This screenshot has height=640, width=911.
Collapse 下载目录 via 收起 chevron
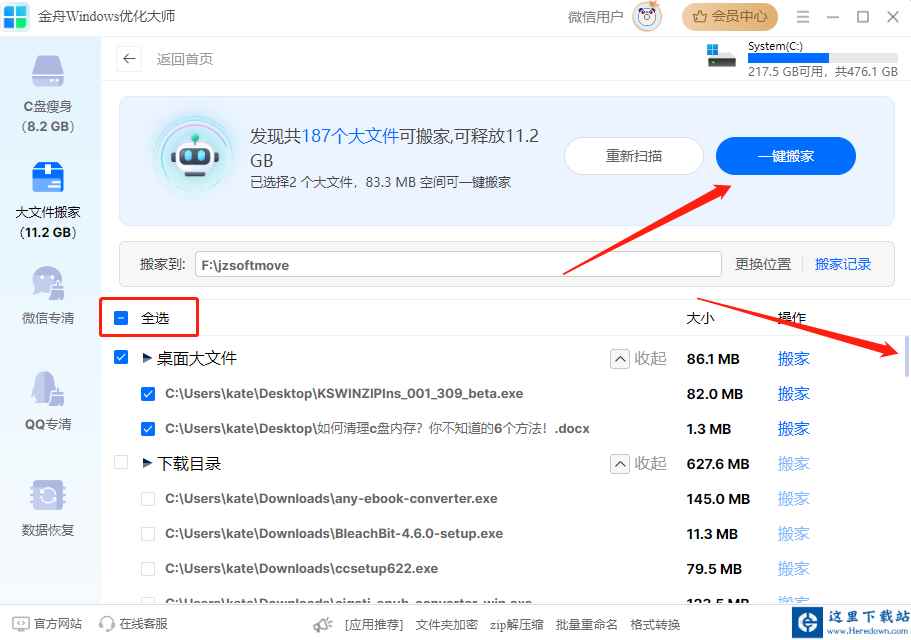click(x=620, y=463)
